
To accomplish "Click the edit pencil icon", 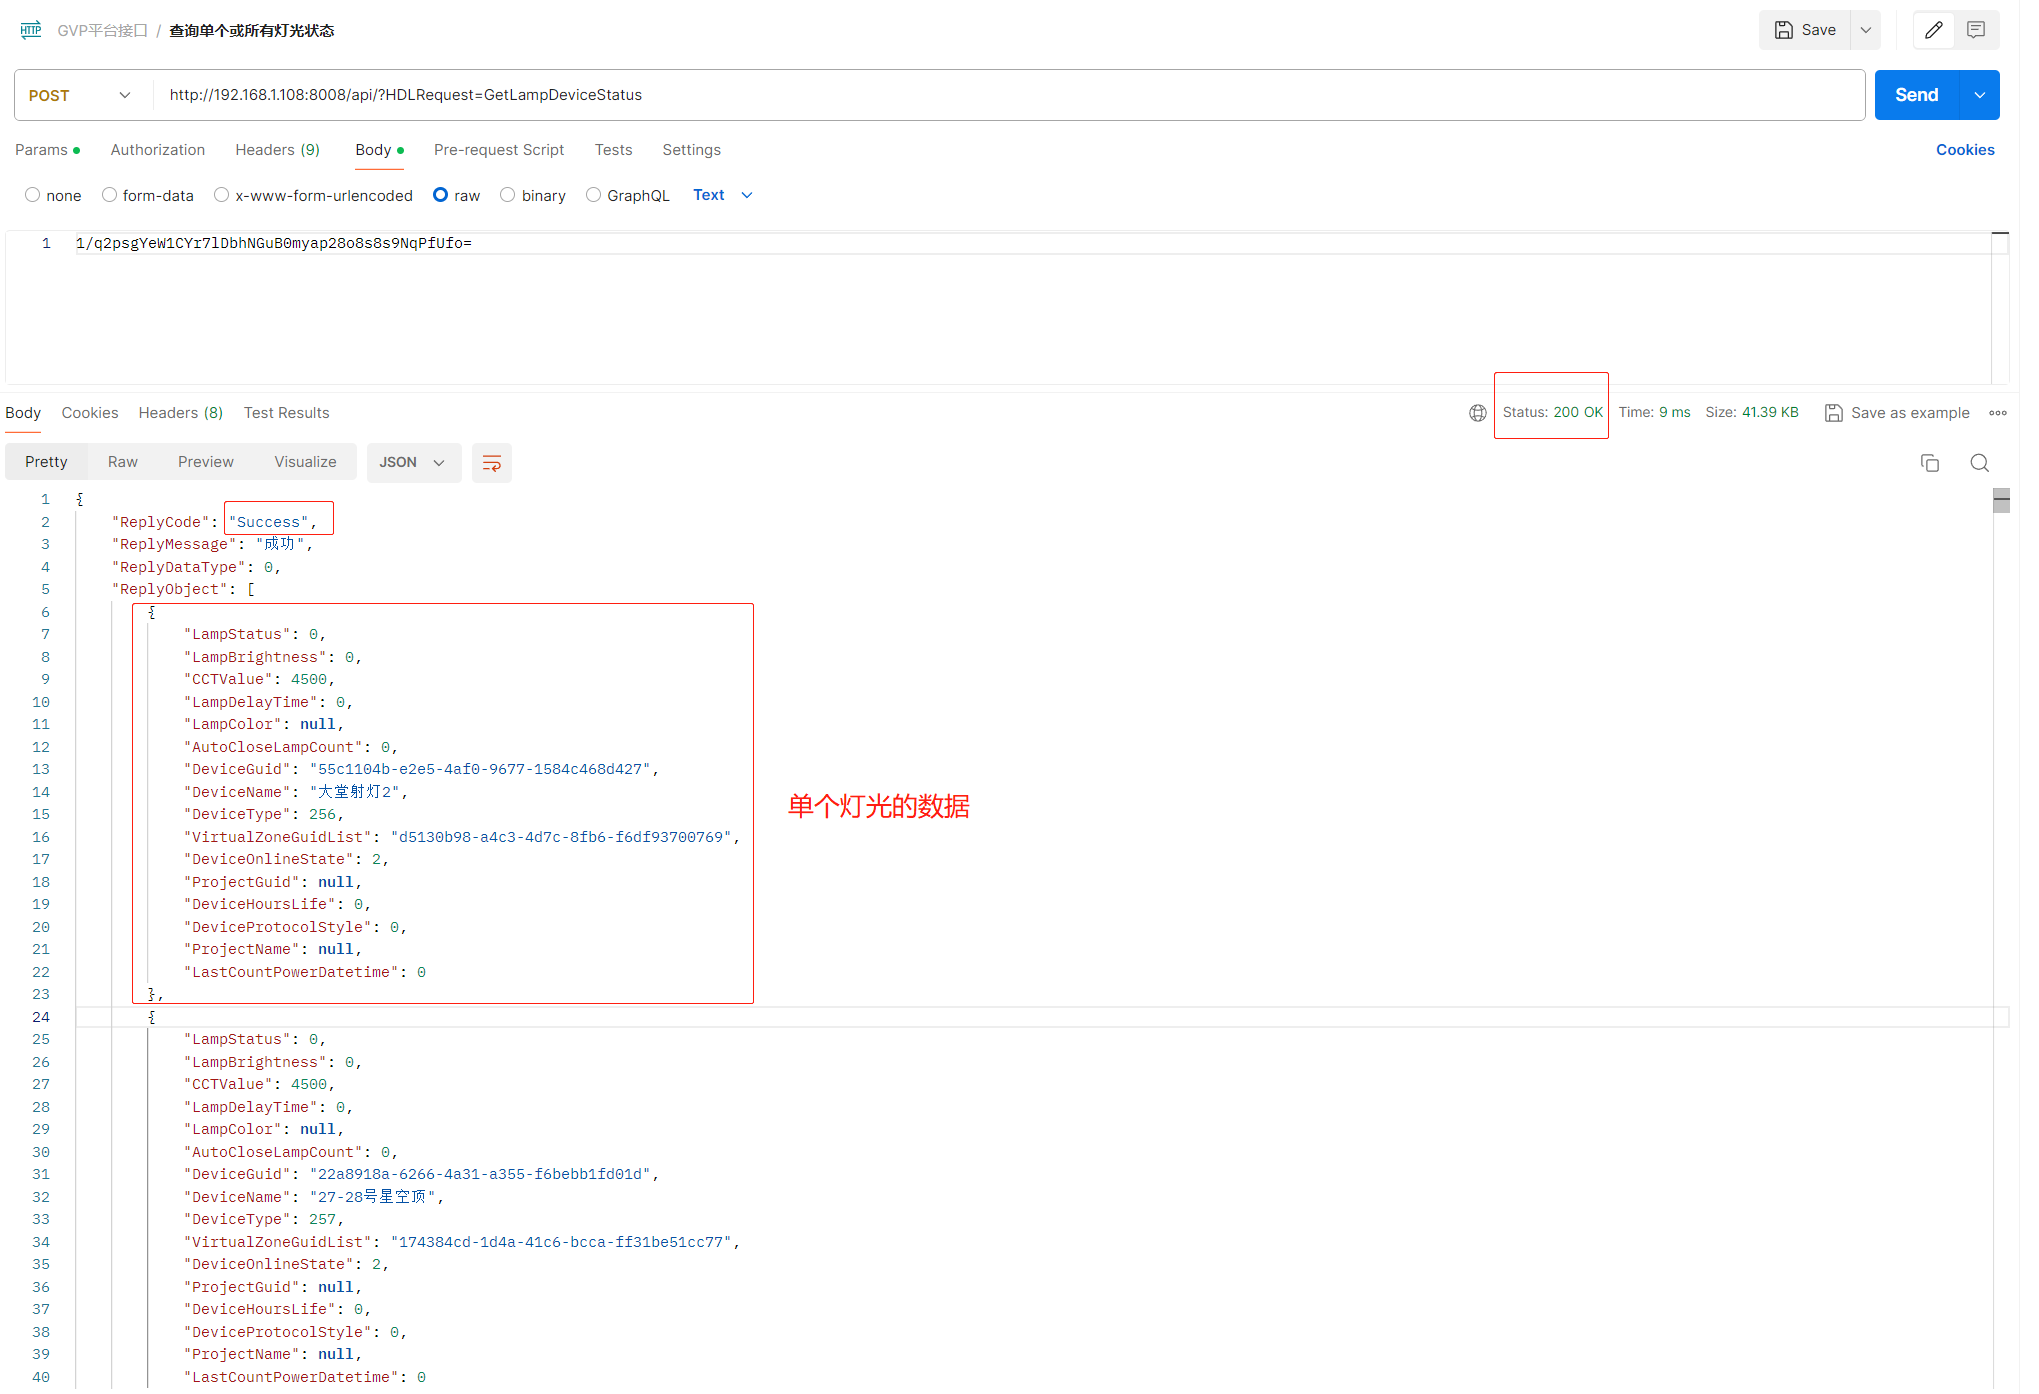I will 1933,30.
